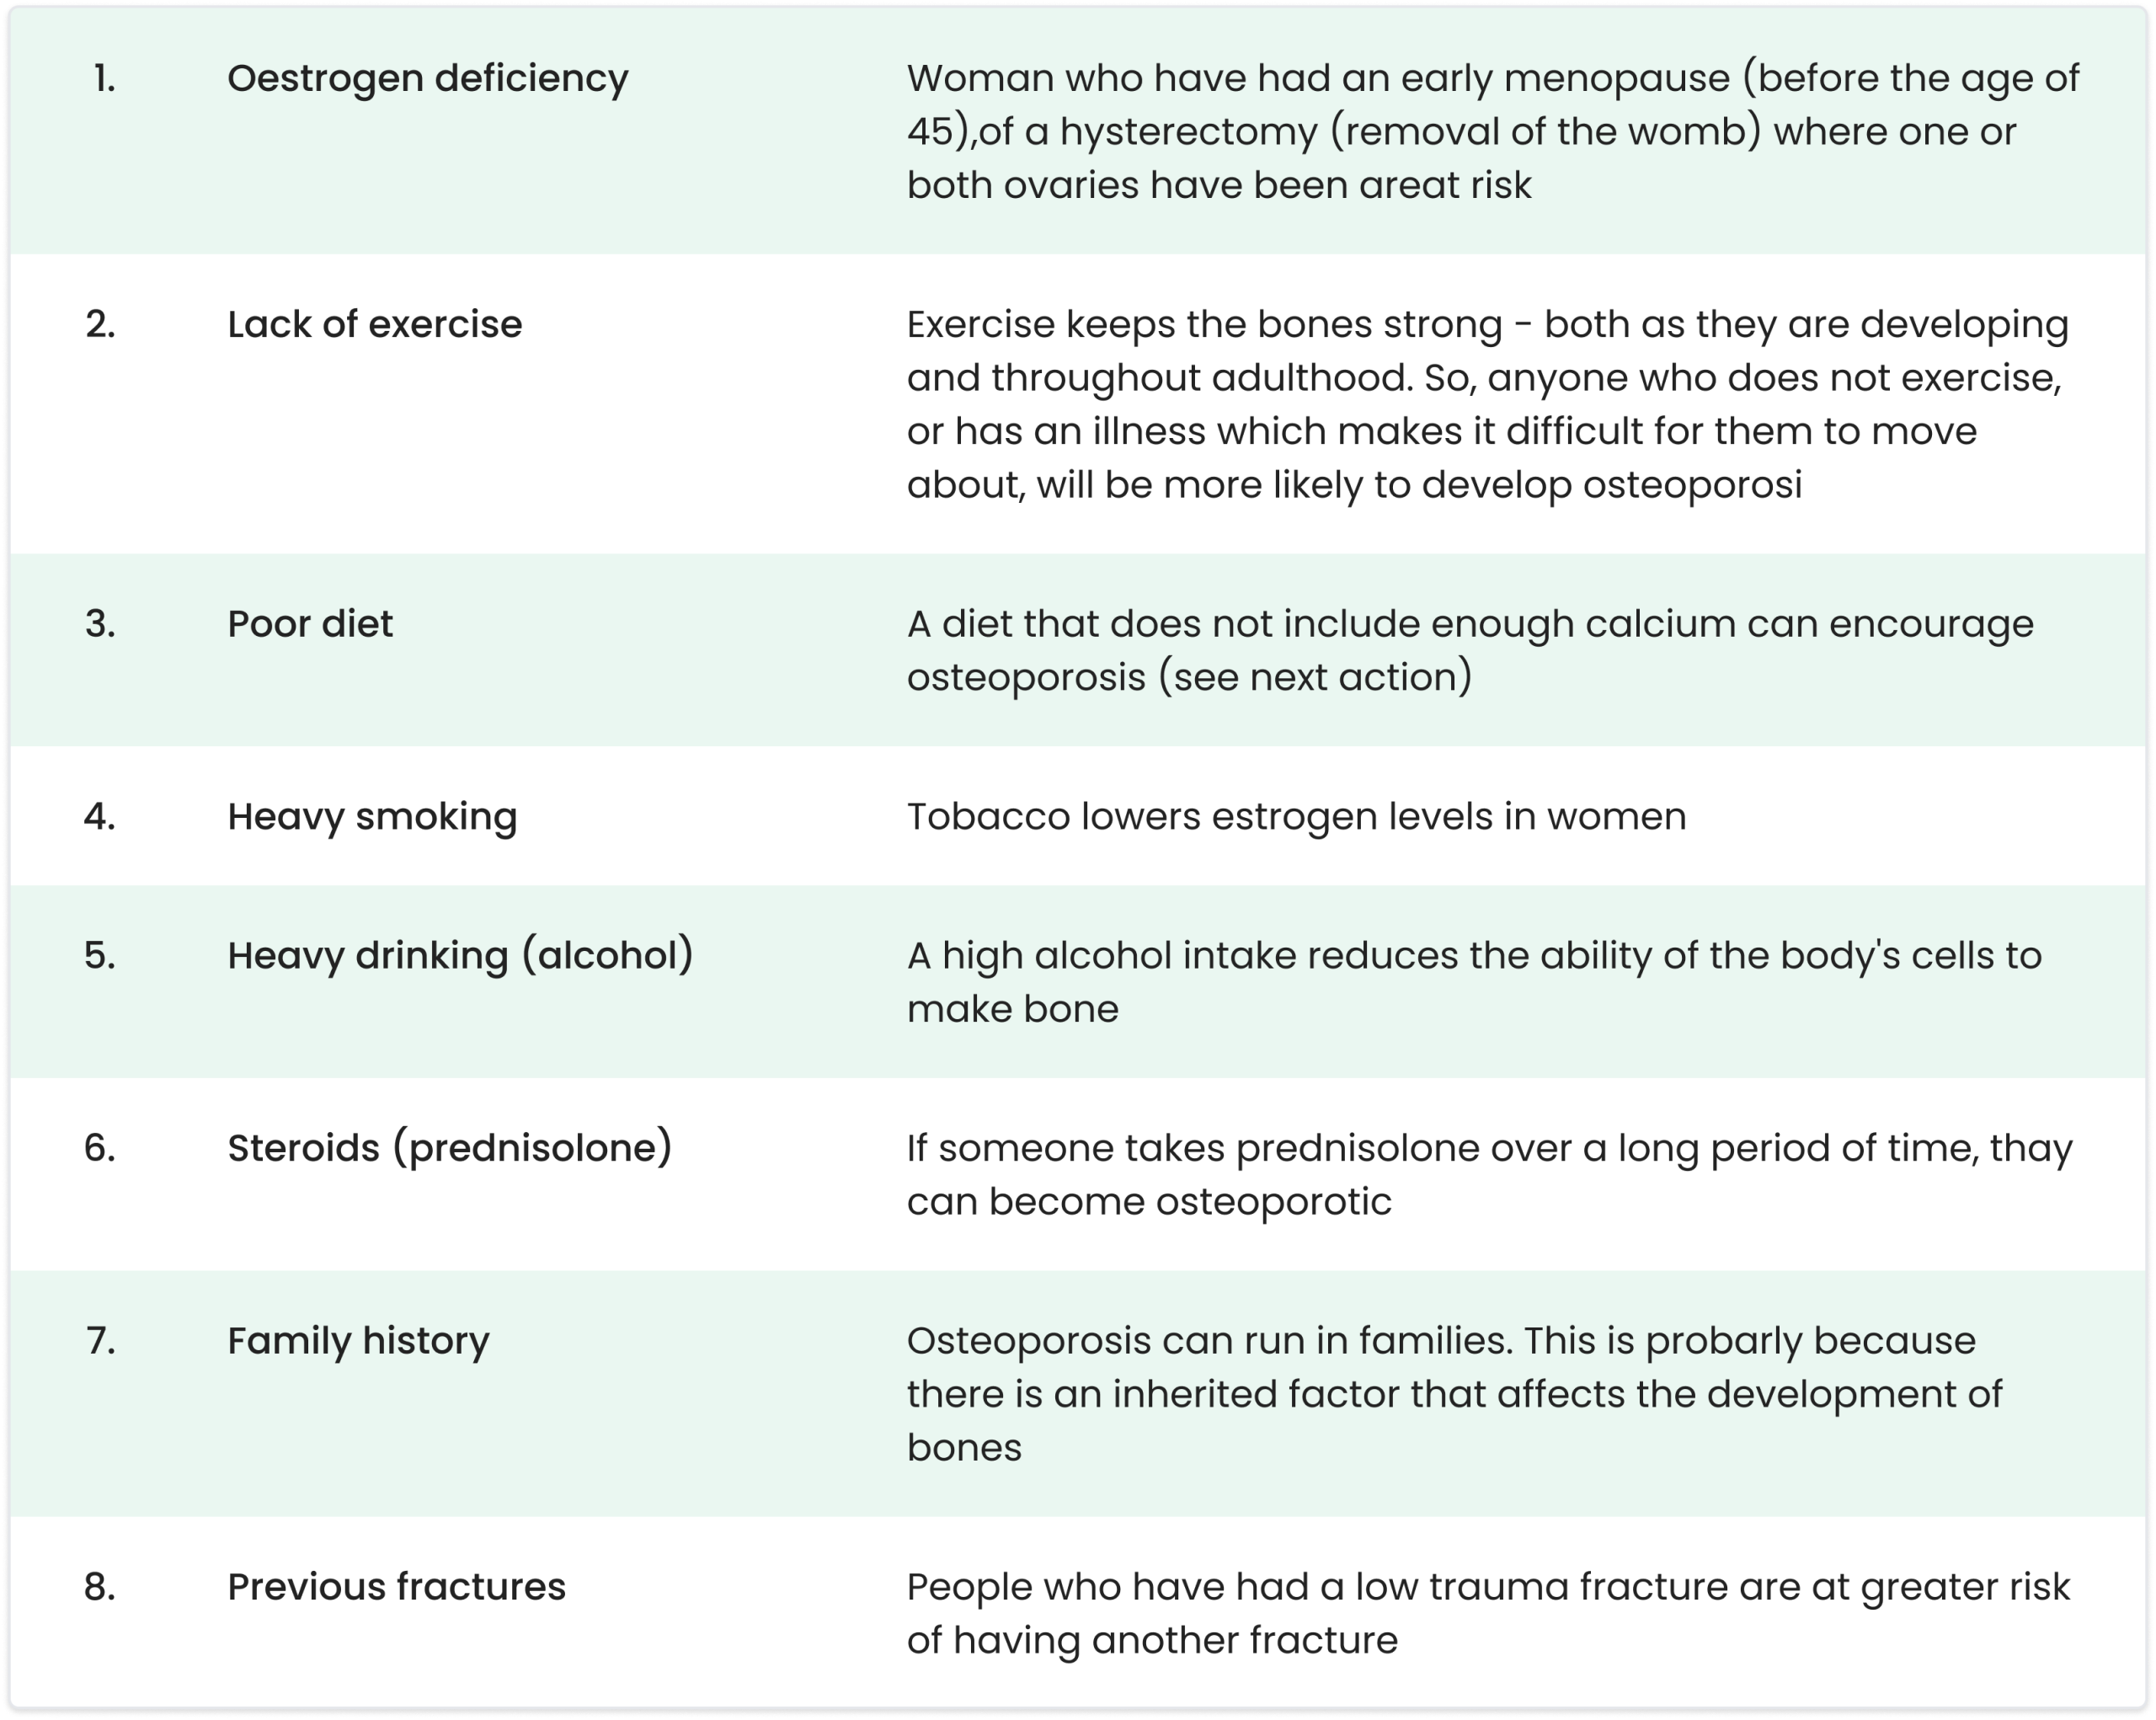Click row number 4 in the list

pos(100,816)
